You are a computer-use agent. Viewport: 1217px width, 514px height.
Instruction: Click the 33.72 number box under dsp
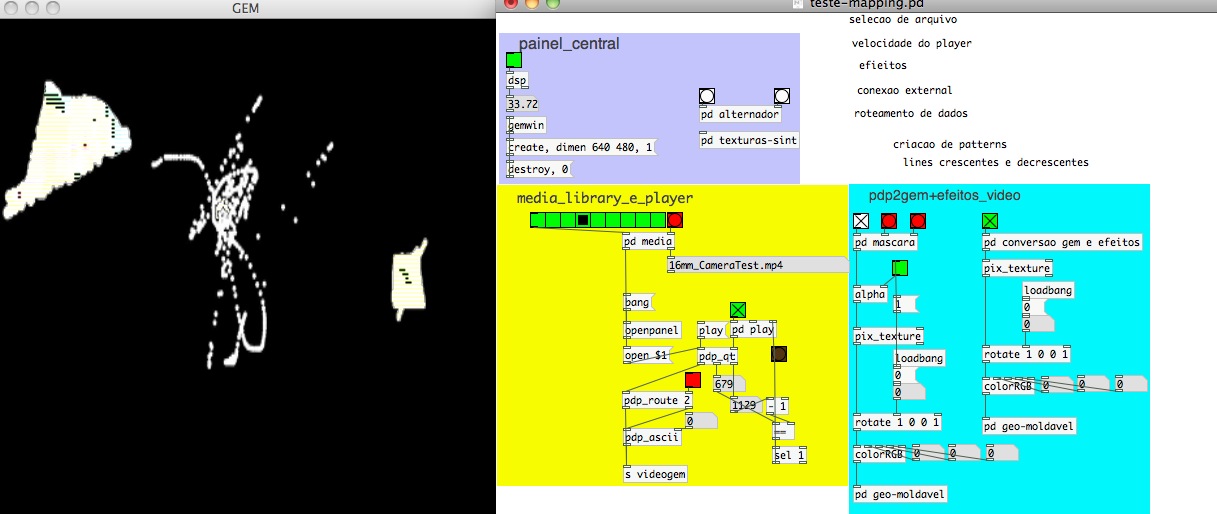click(523, 104)
